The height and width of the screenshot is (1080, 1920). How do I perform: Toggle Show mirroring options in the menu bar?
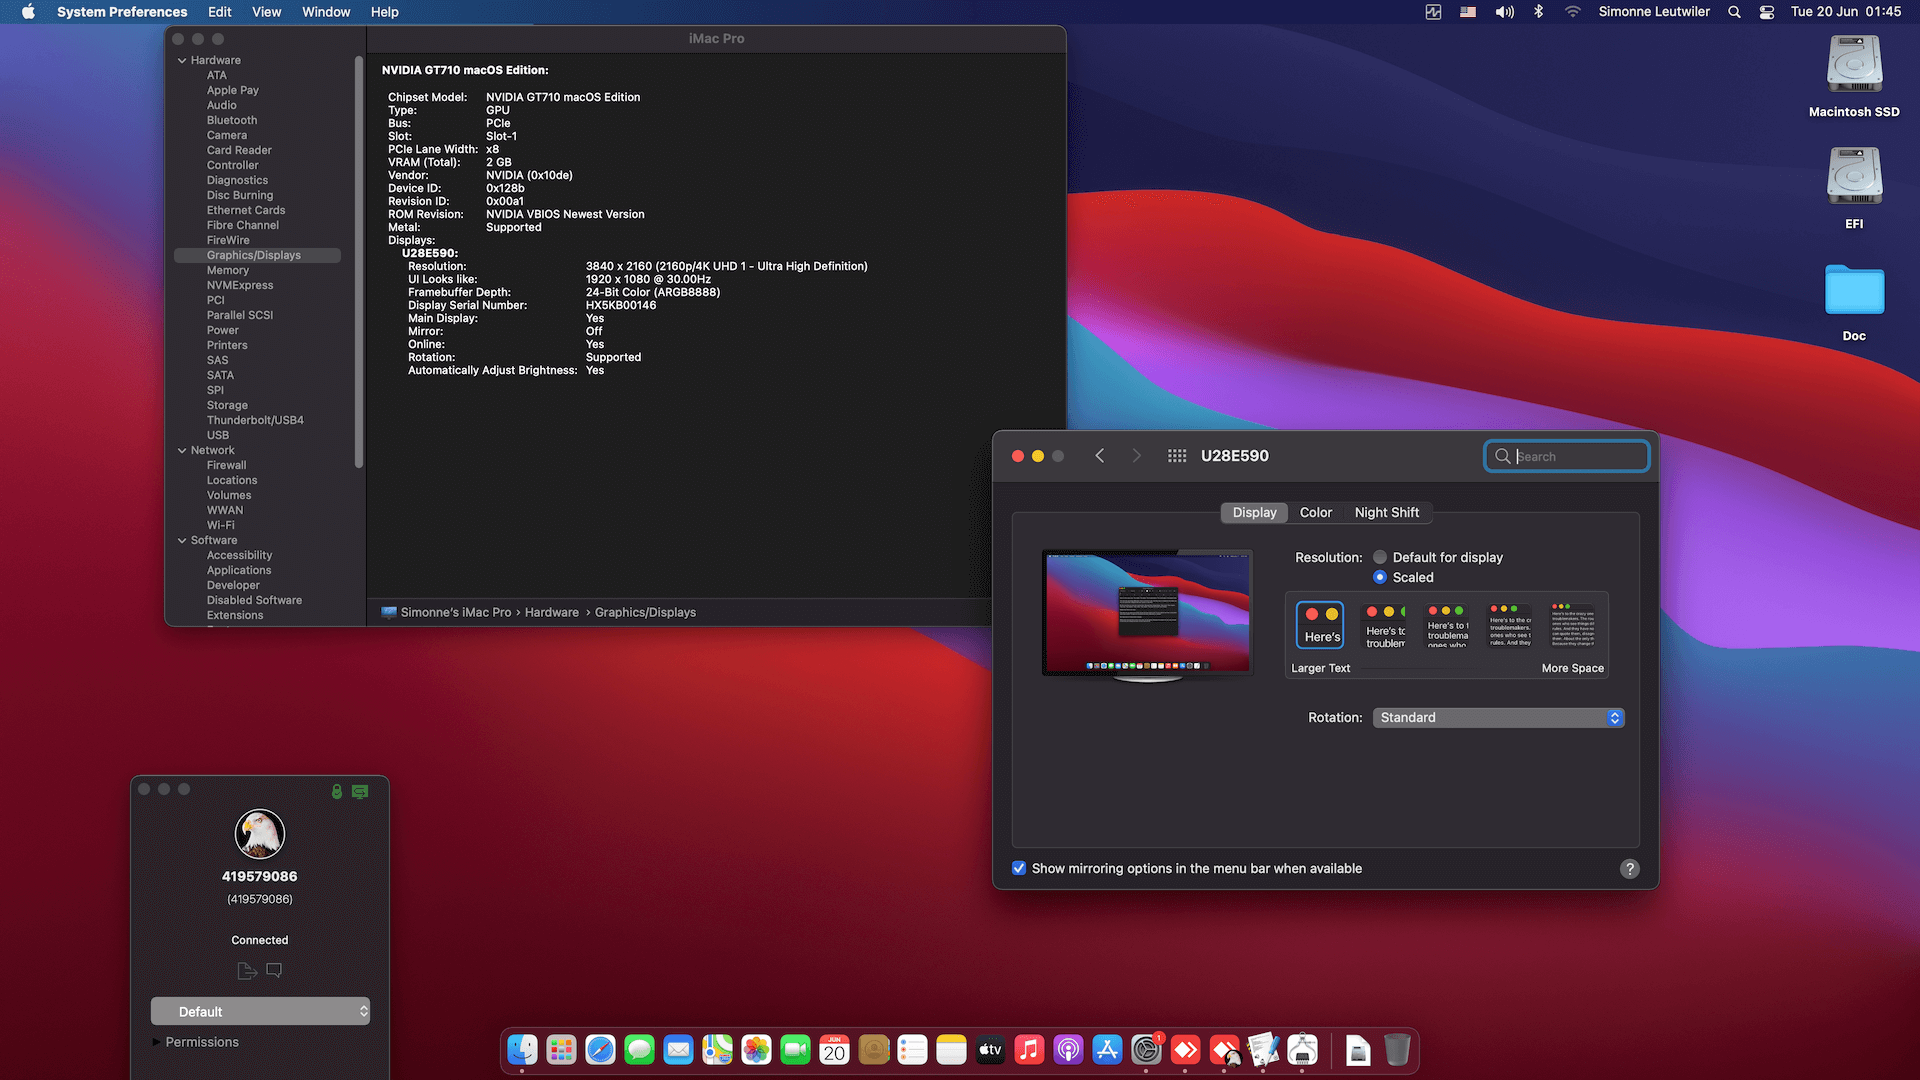(1019, 868)
